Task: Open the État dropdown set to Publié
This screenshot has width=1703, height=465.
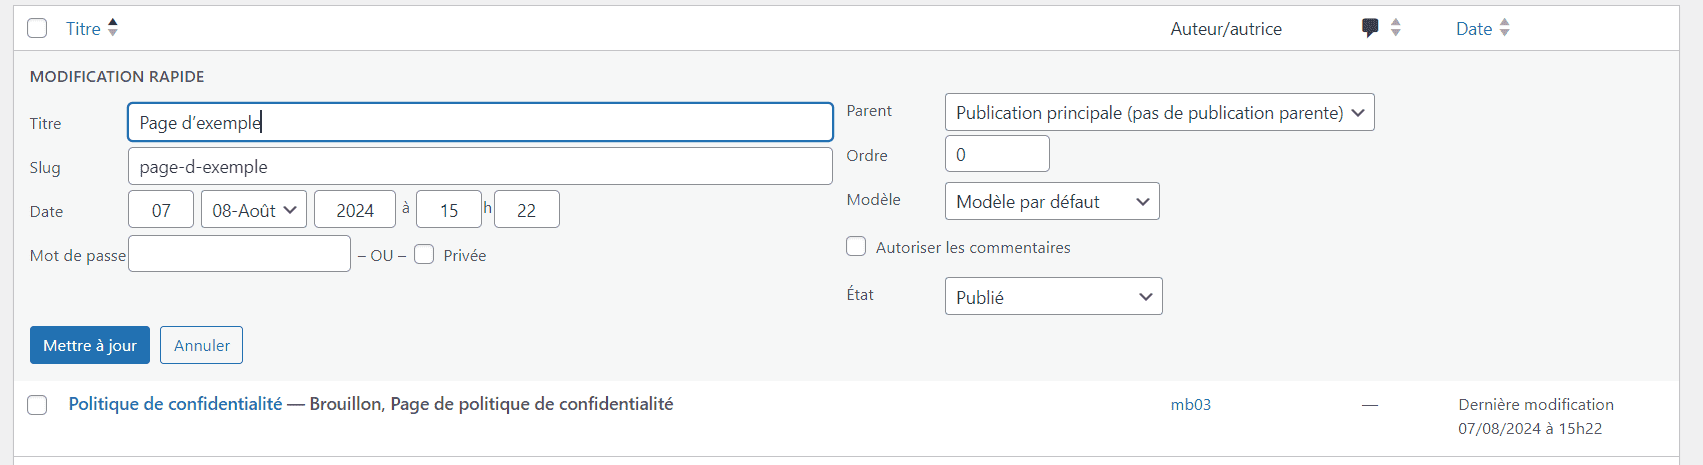Action: point(1053,296)
